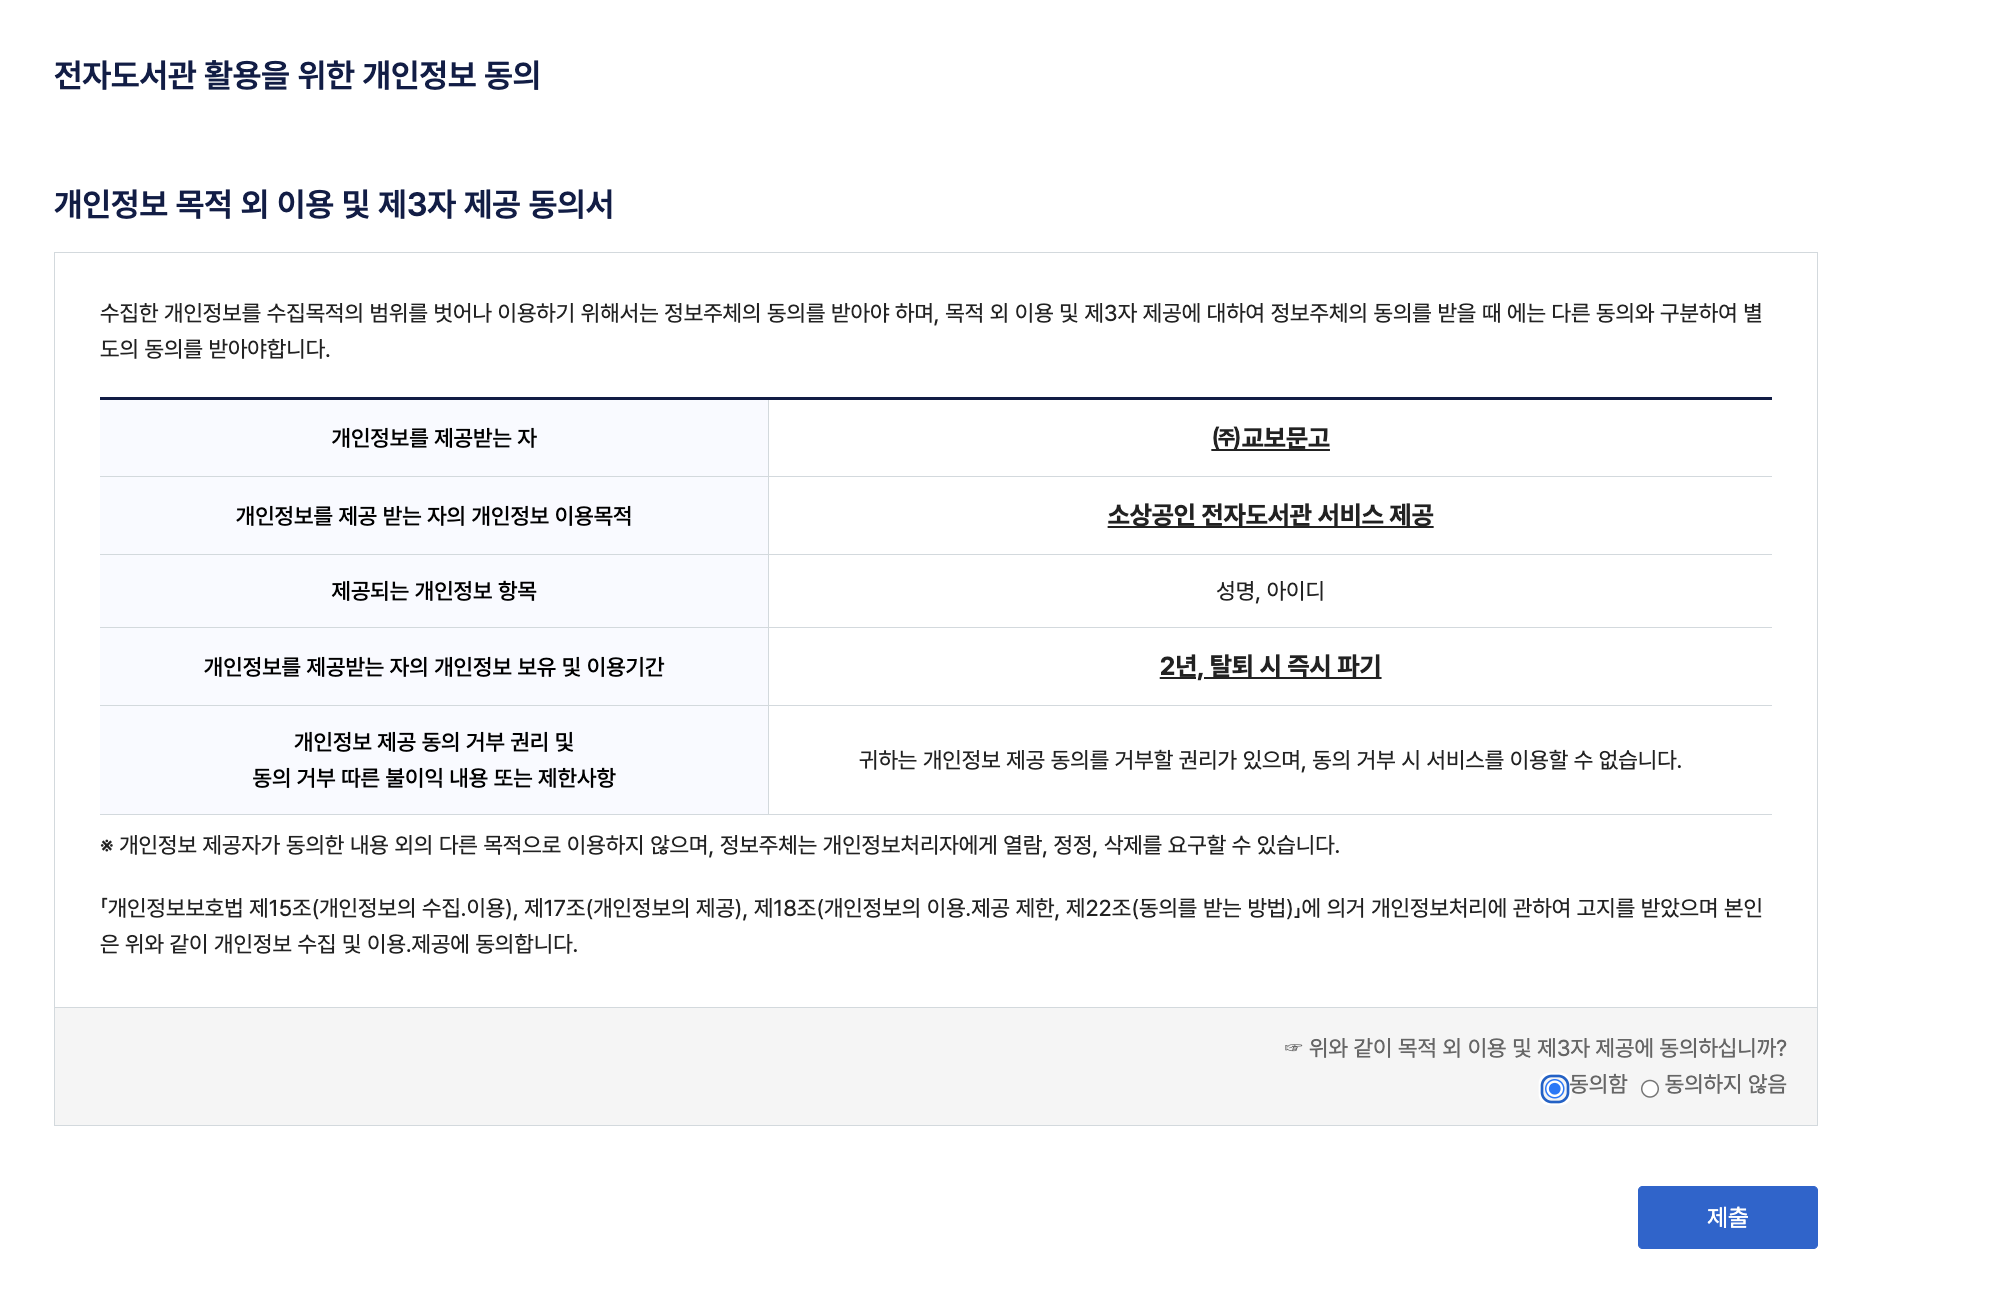Click the underlined 소상공인 전자도서관 서비스 제공 text

[x=1270, y=515]
